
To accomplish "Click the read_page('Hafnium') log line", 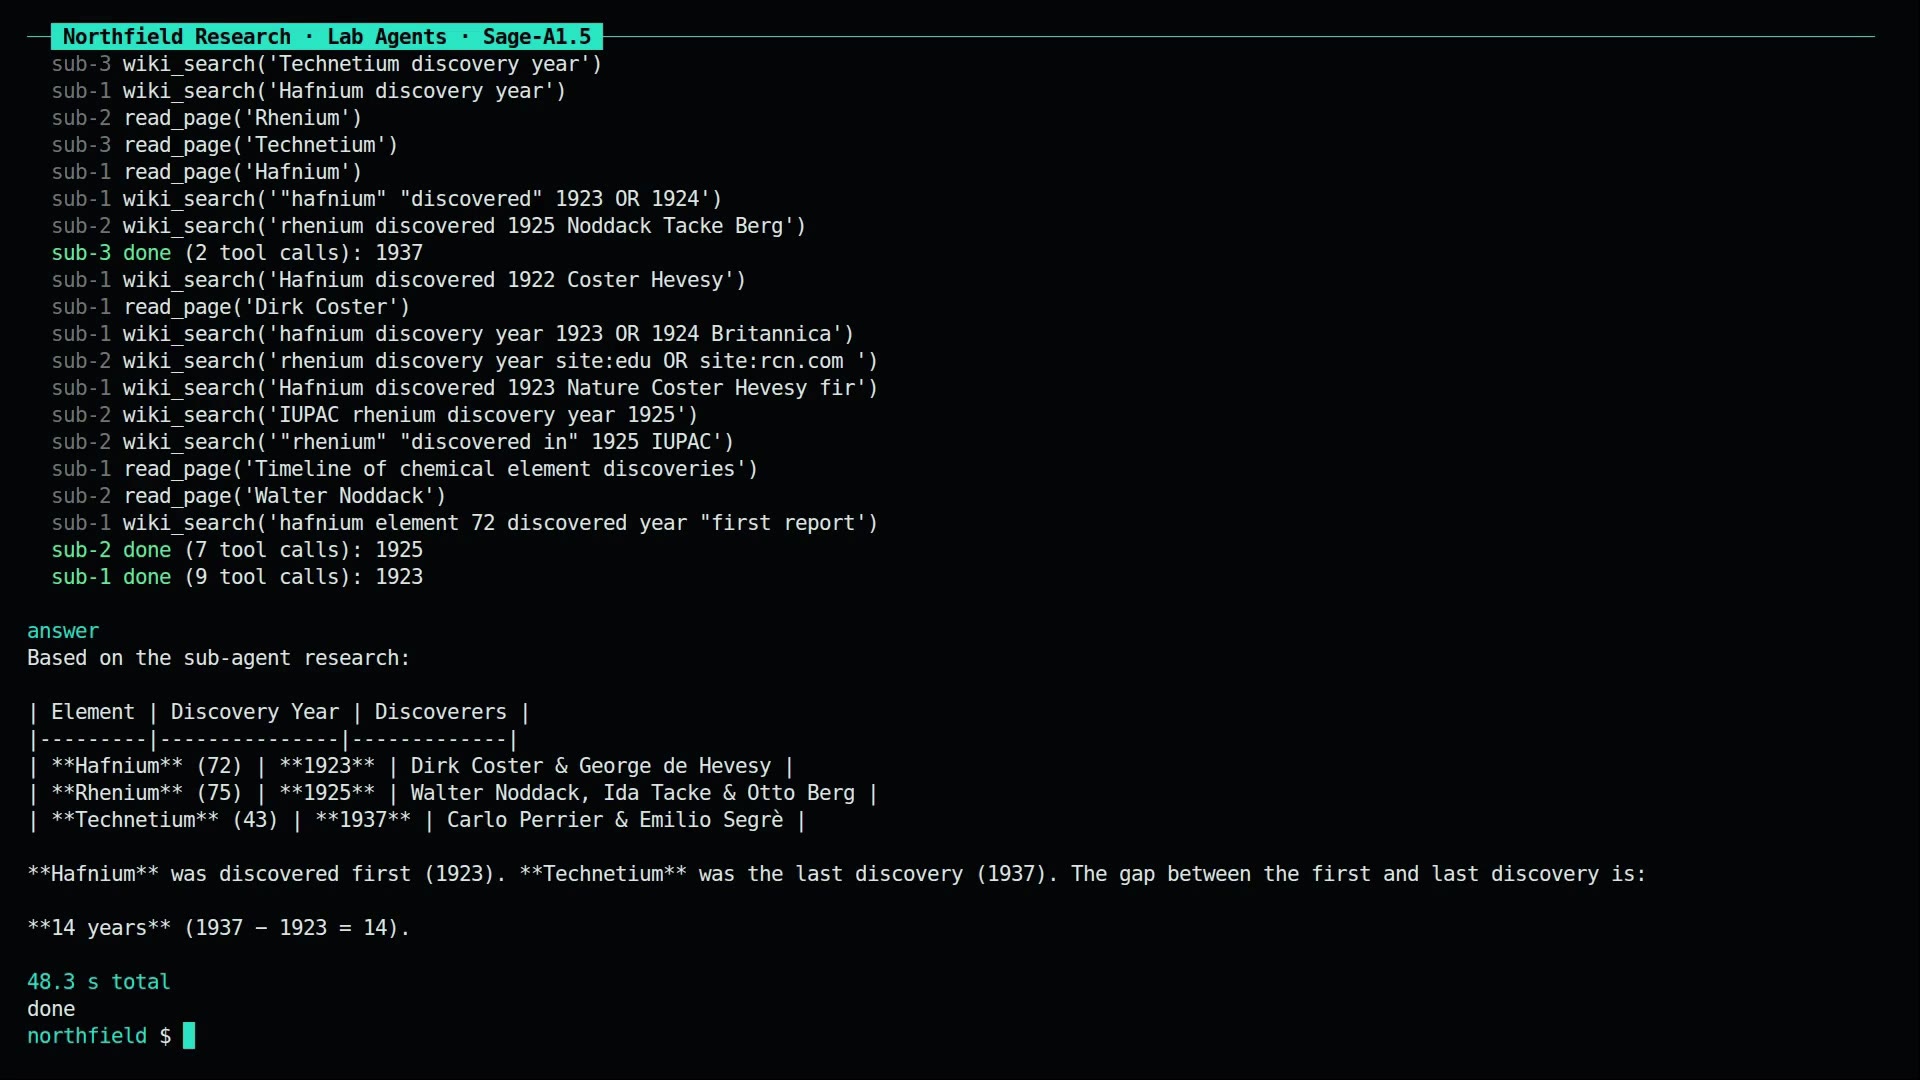I will pos(207,172).
